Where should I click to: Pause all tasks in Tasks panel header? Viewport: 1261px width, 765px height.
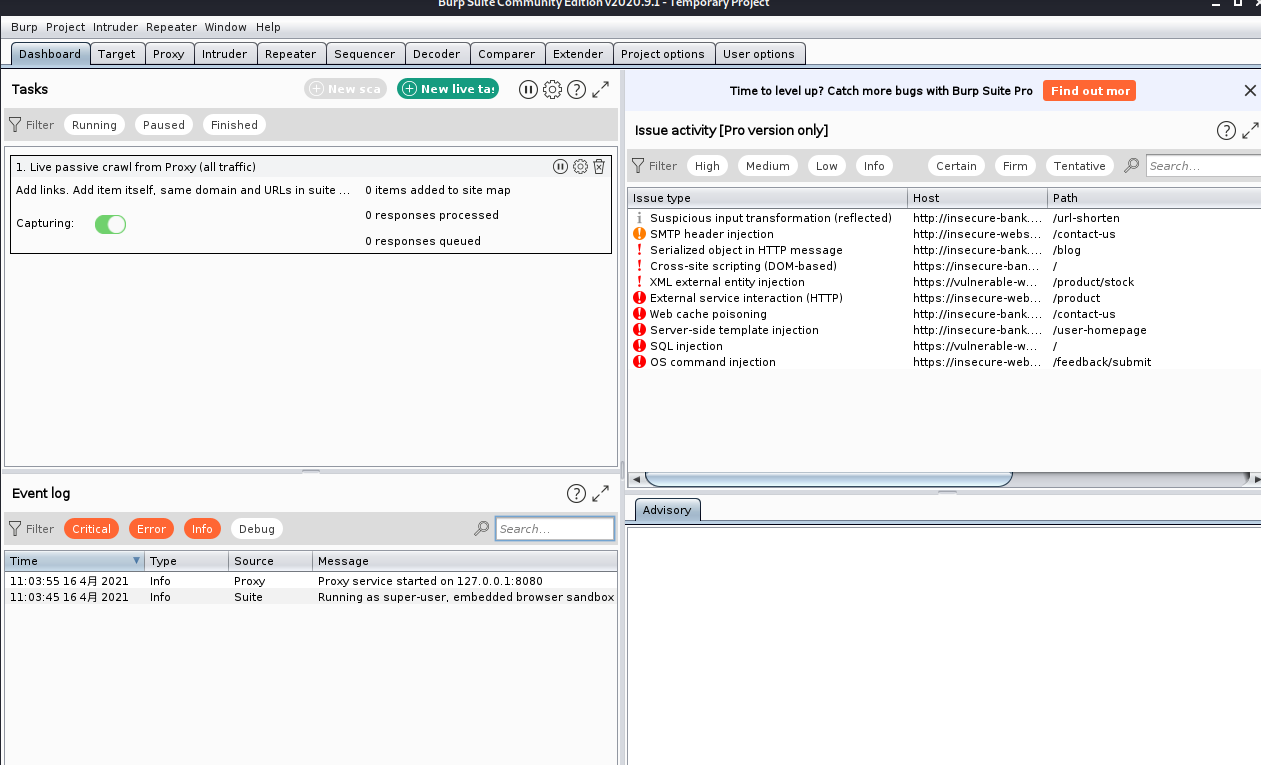click(x=528, y=89)
